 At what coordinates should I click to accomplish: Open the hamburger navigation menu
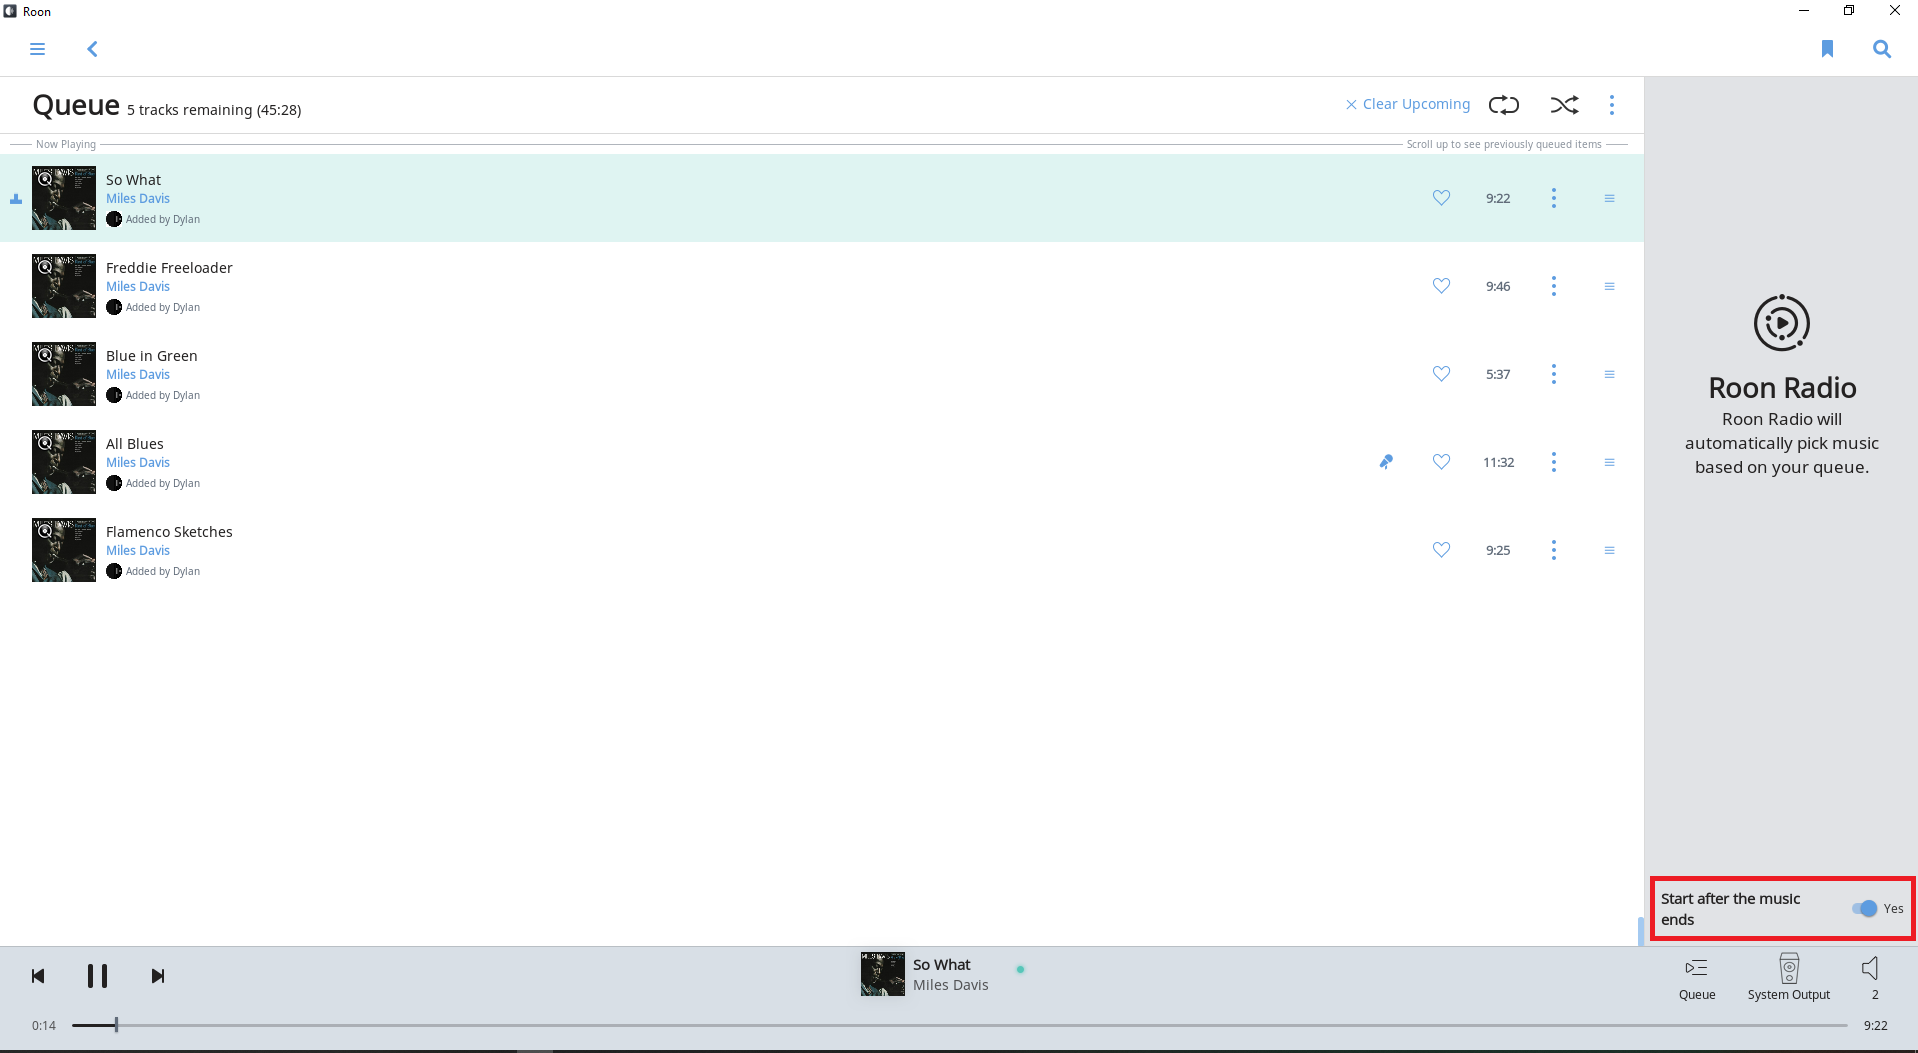(37, 49)
